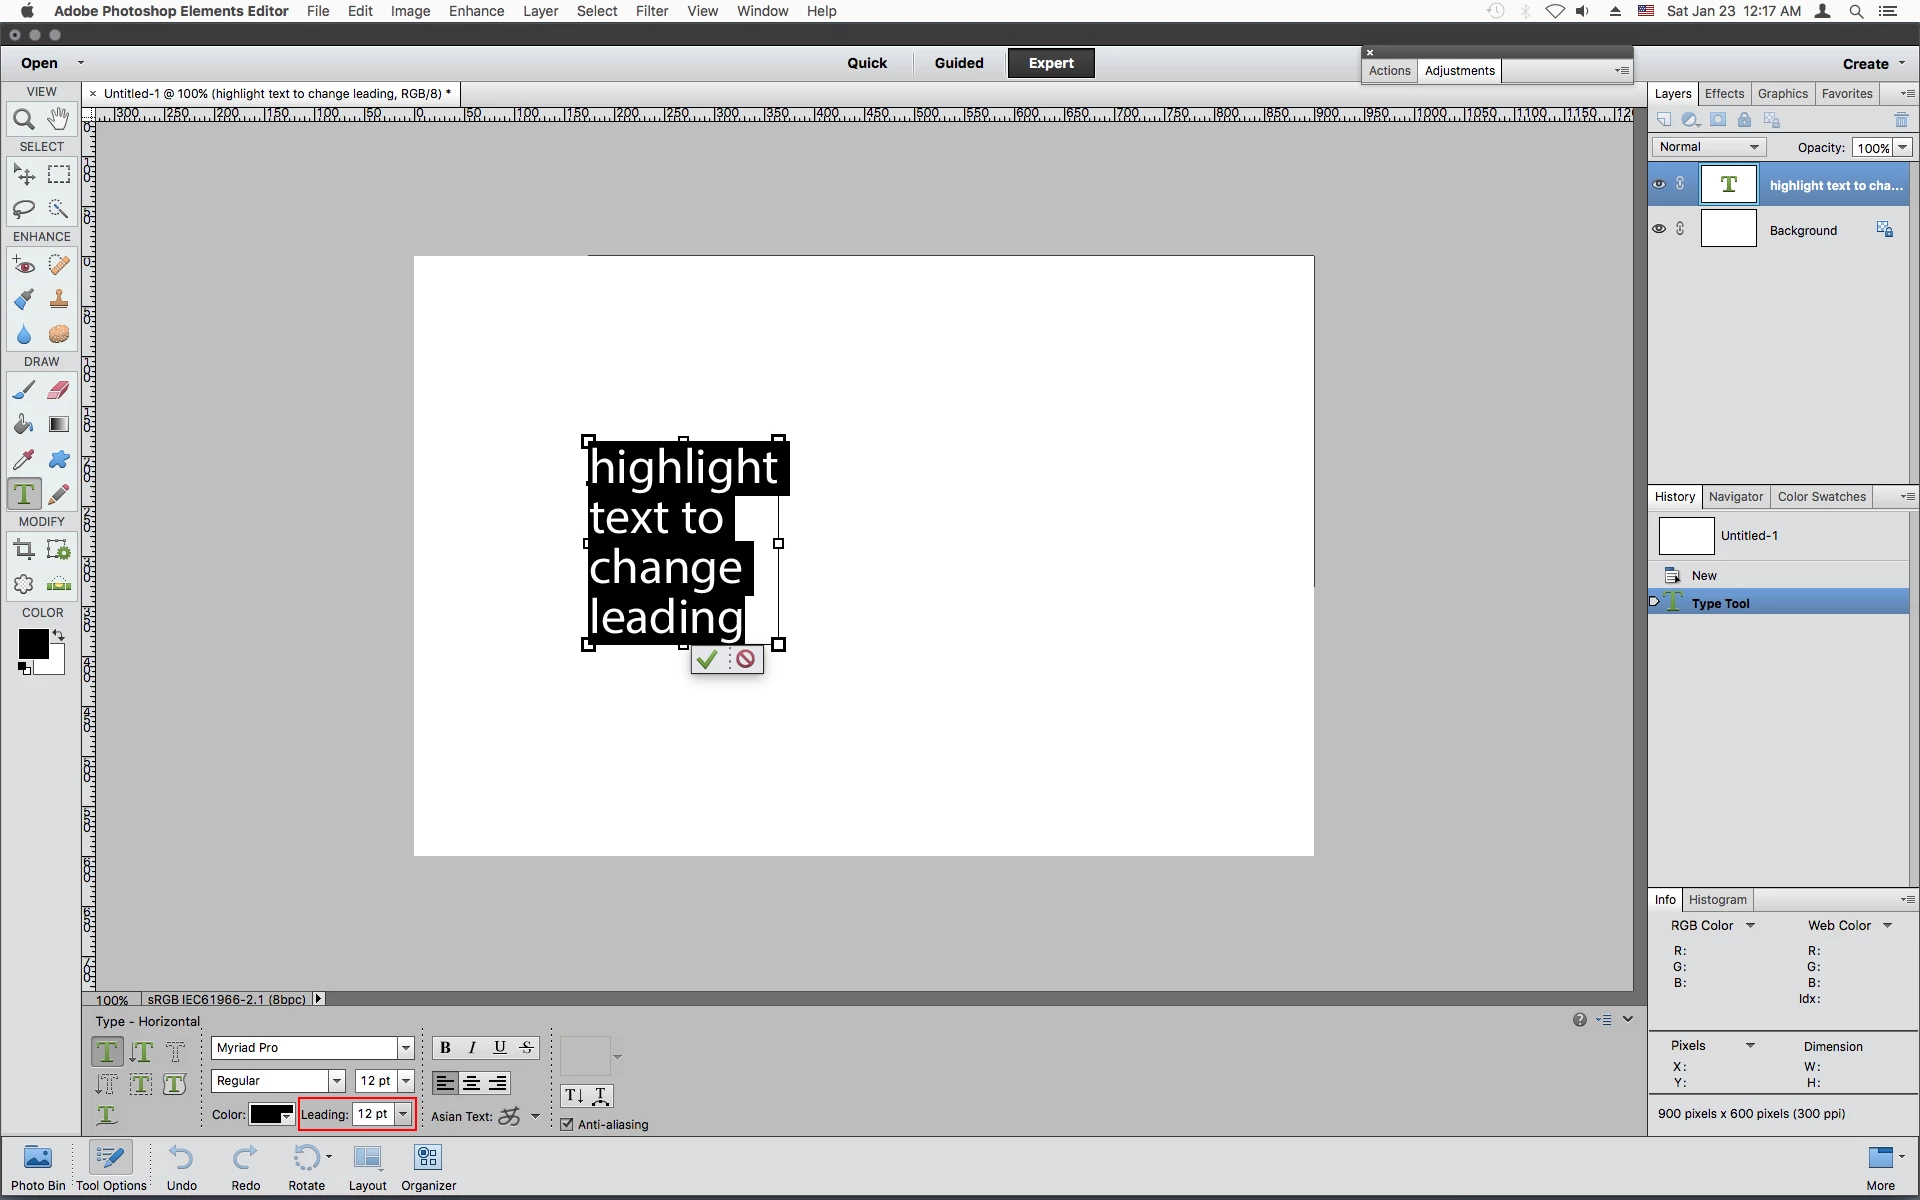The width and height of the screenshot is (1920, 1200).
Task: Choose the Lasso tool
Action: [23, 209]
